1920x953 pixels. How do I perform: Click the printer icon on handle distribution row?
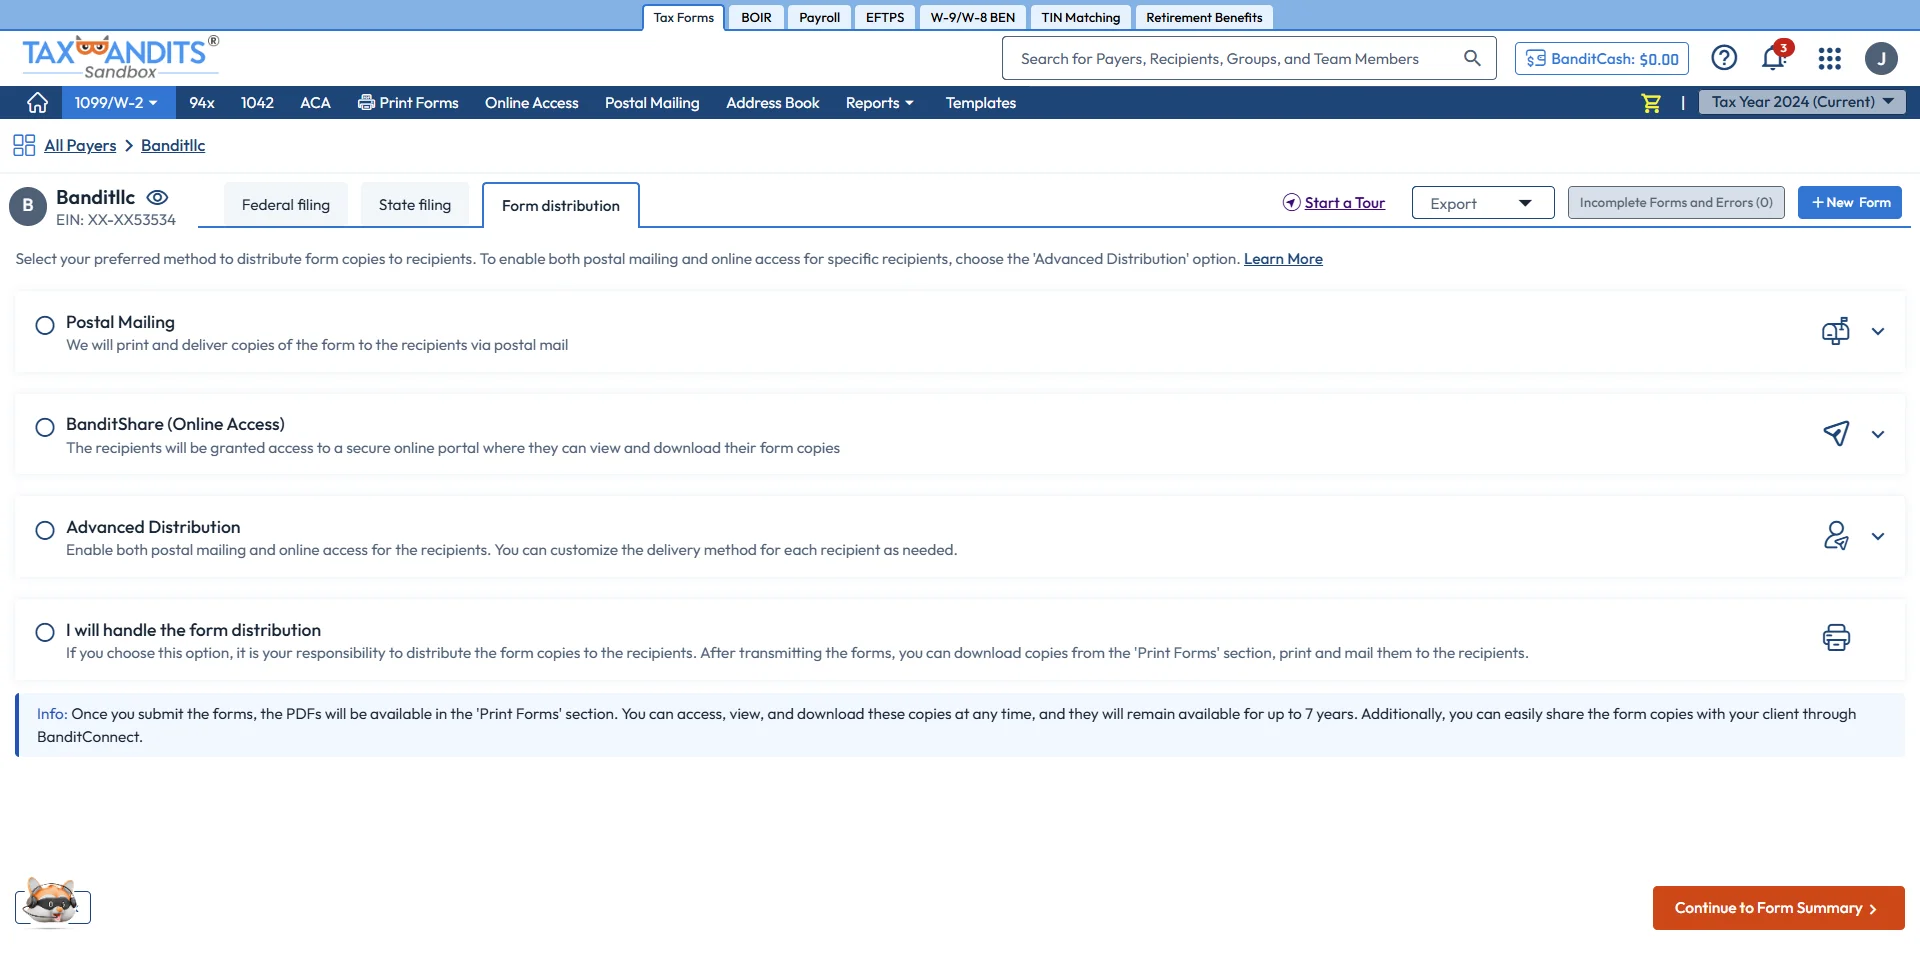pyautogui.click(x=1835, y=637)
